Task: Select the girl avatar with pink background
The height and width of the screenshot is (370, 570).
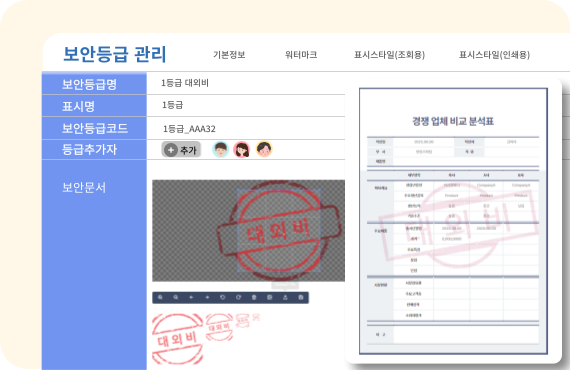Action: tap(242, 149)
